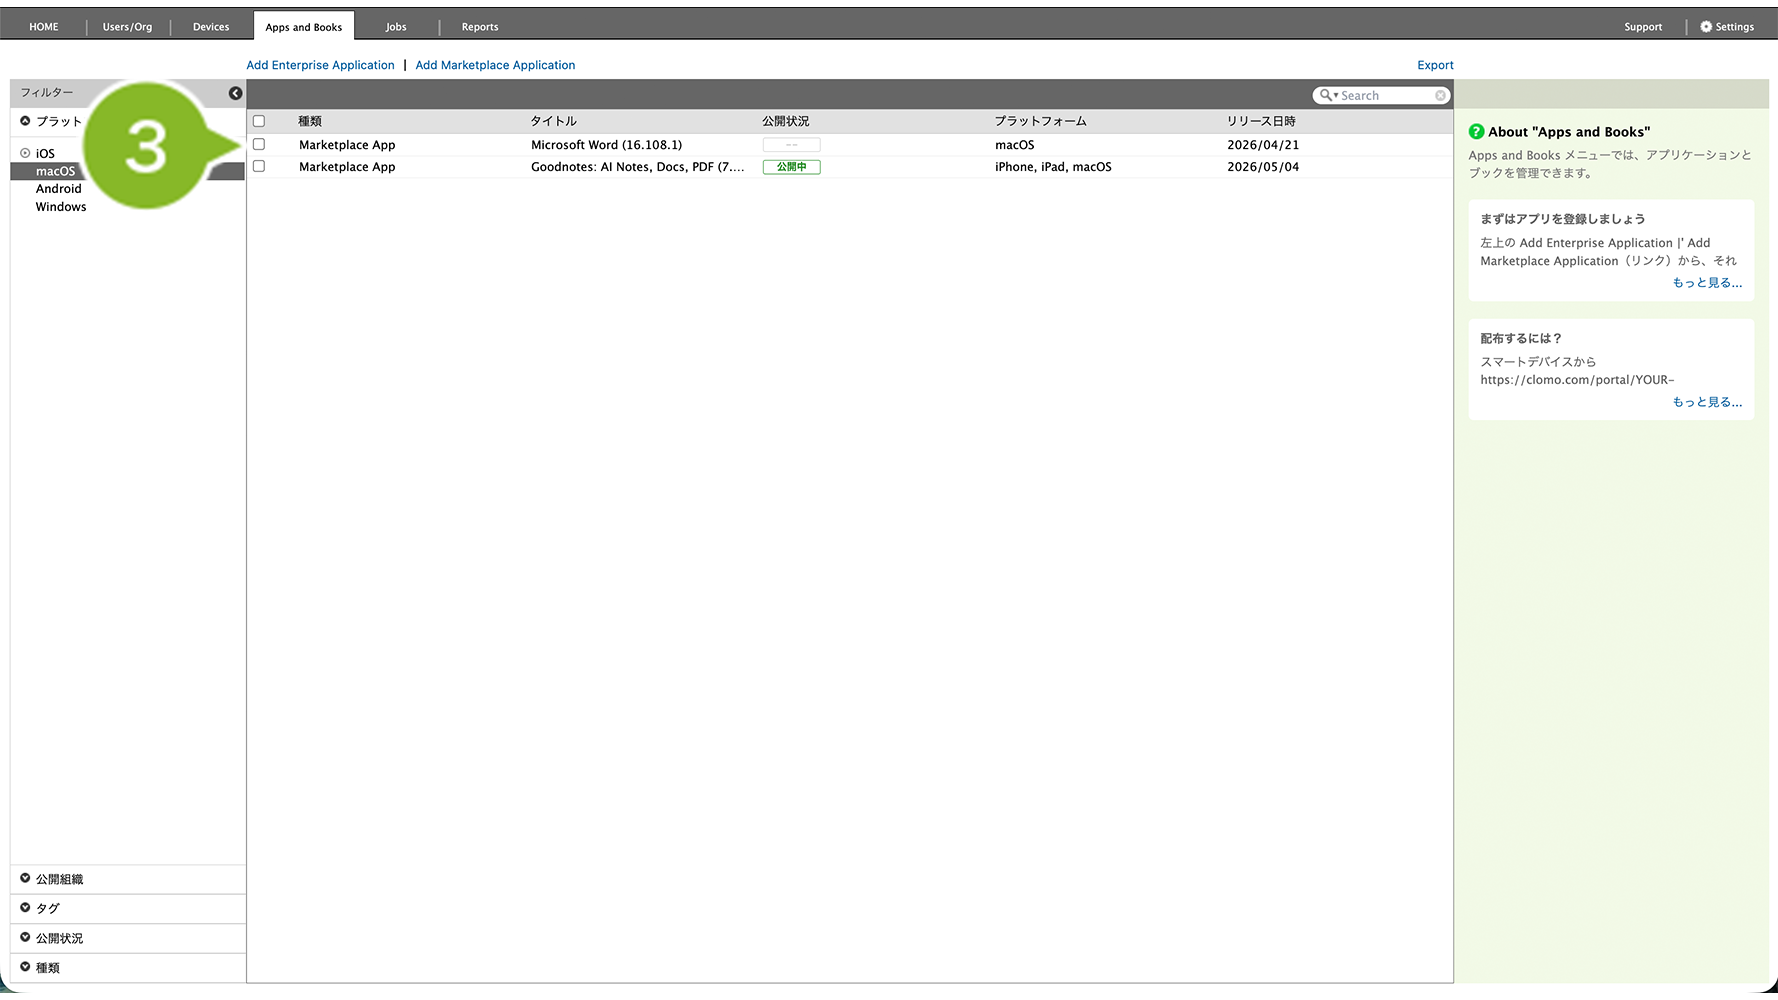This screenshot has height=1000, width=1778.
Task: Click the macOS platform cell in Word row
Action: [1014, 145]
